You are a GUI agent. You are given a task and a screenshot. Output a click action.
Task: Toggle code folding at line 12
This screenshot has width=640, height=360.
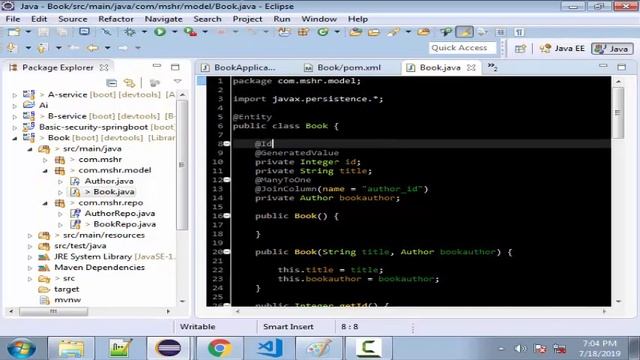point(227,180)
